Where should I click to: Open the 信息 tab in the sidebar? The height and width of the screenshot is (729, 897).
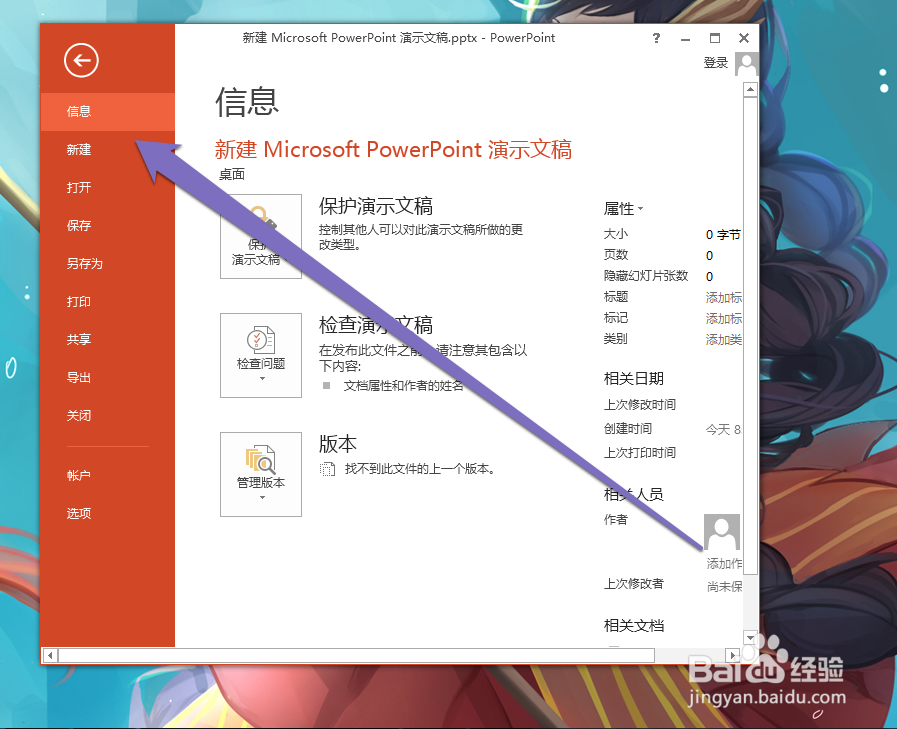(x=108, y=112)
